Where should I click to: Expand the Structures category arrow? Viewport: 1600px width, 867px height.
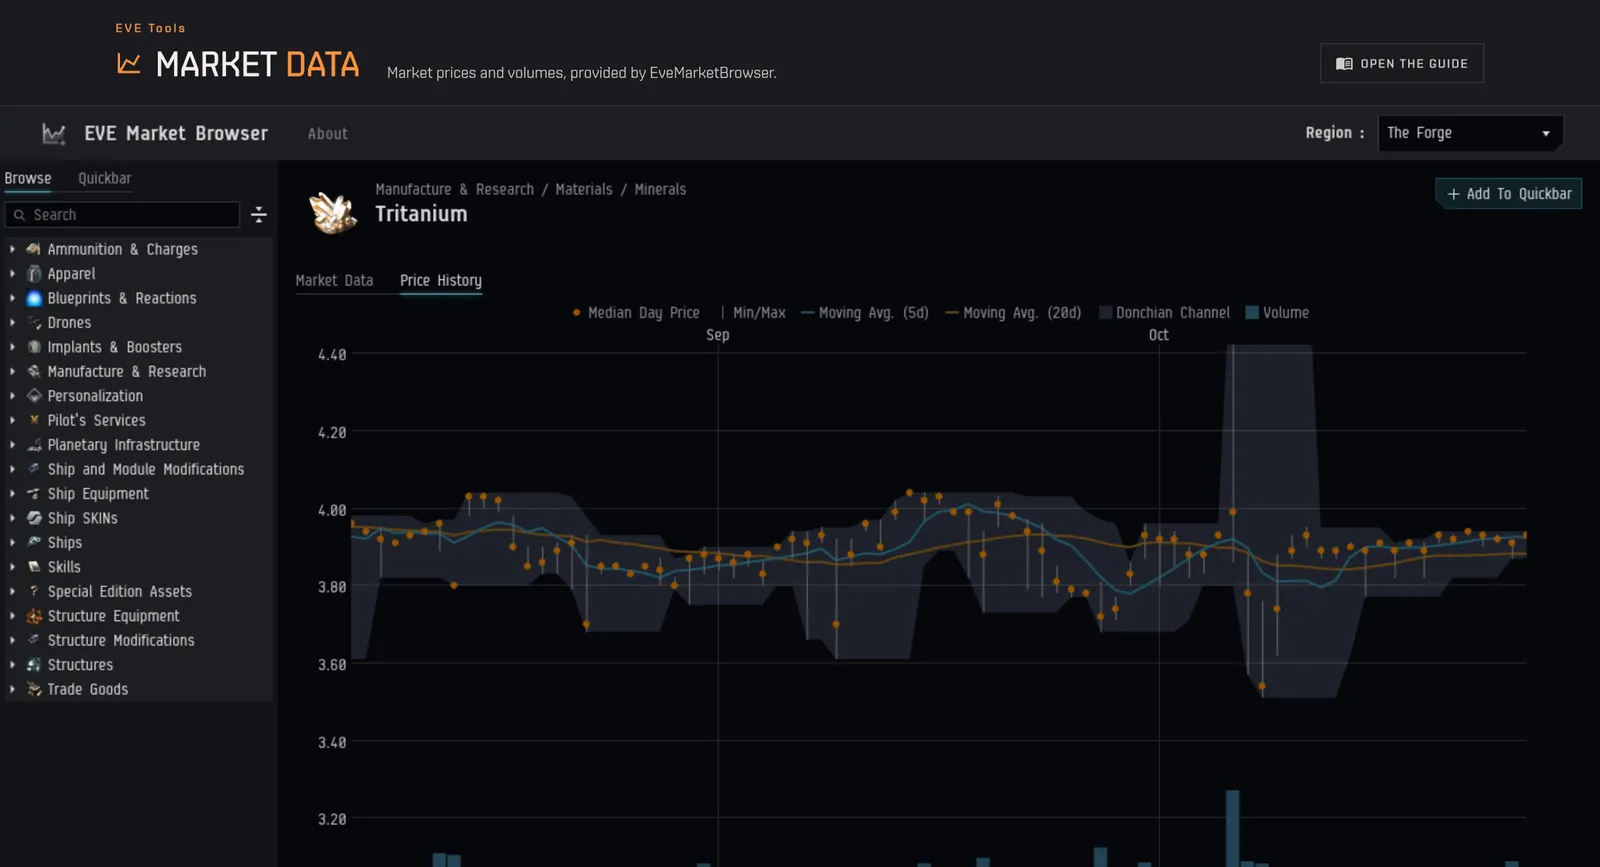(12, 665)
